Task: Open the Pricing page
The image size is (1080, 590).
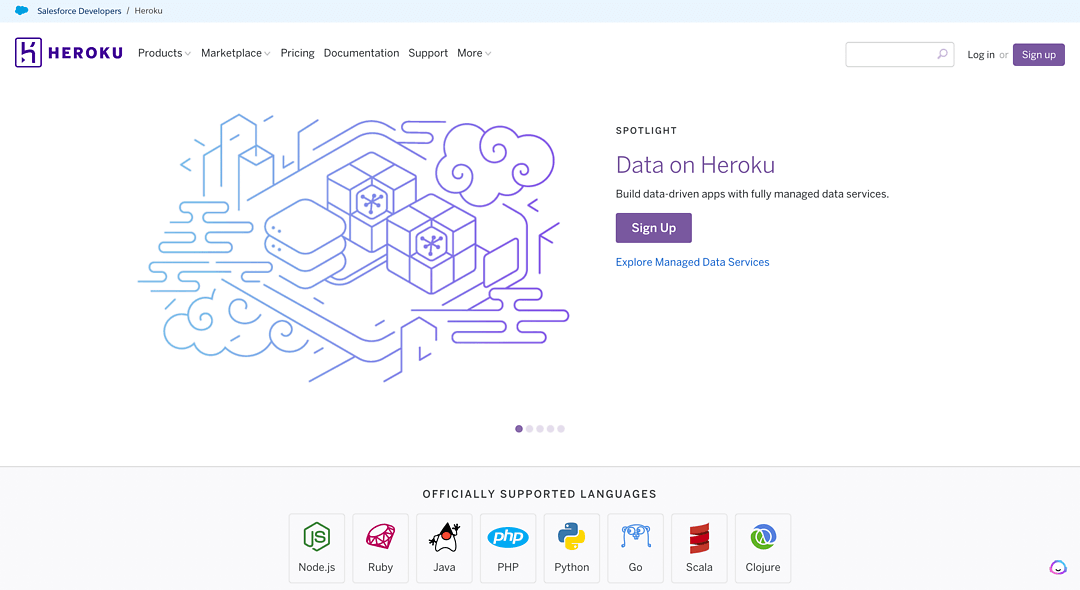Action: 298,53
